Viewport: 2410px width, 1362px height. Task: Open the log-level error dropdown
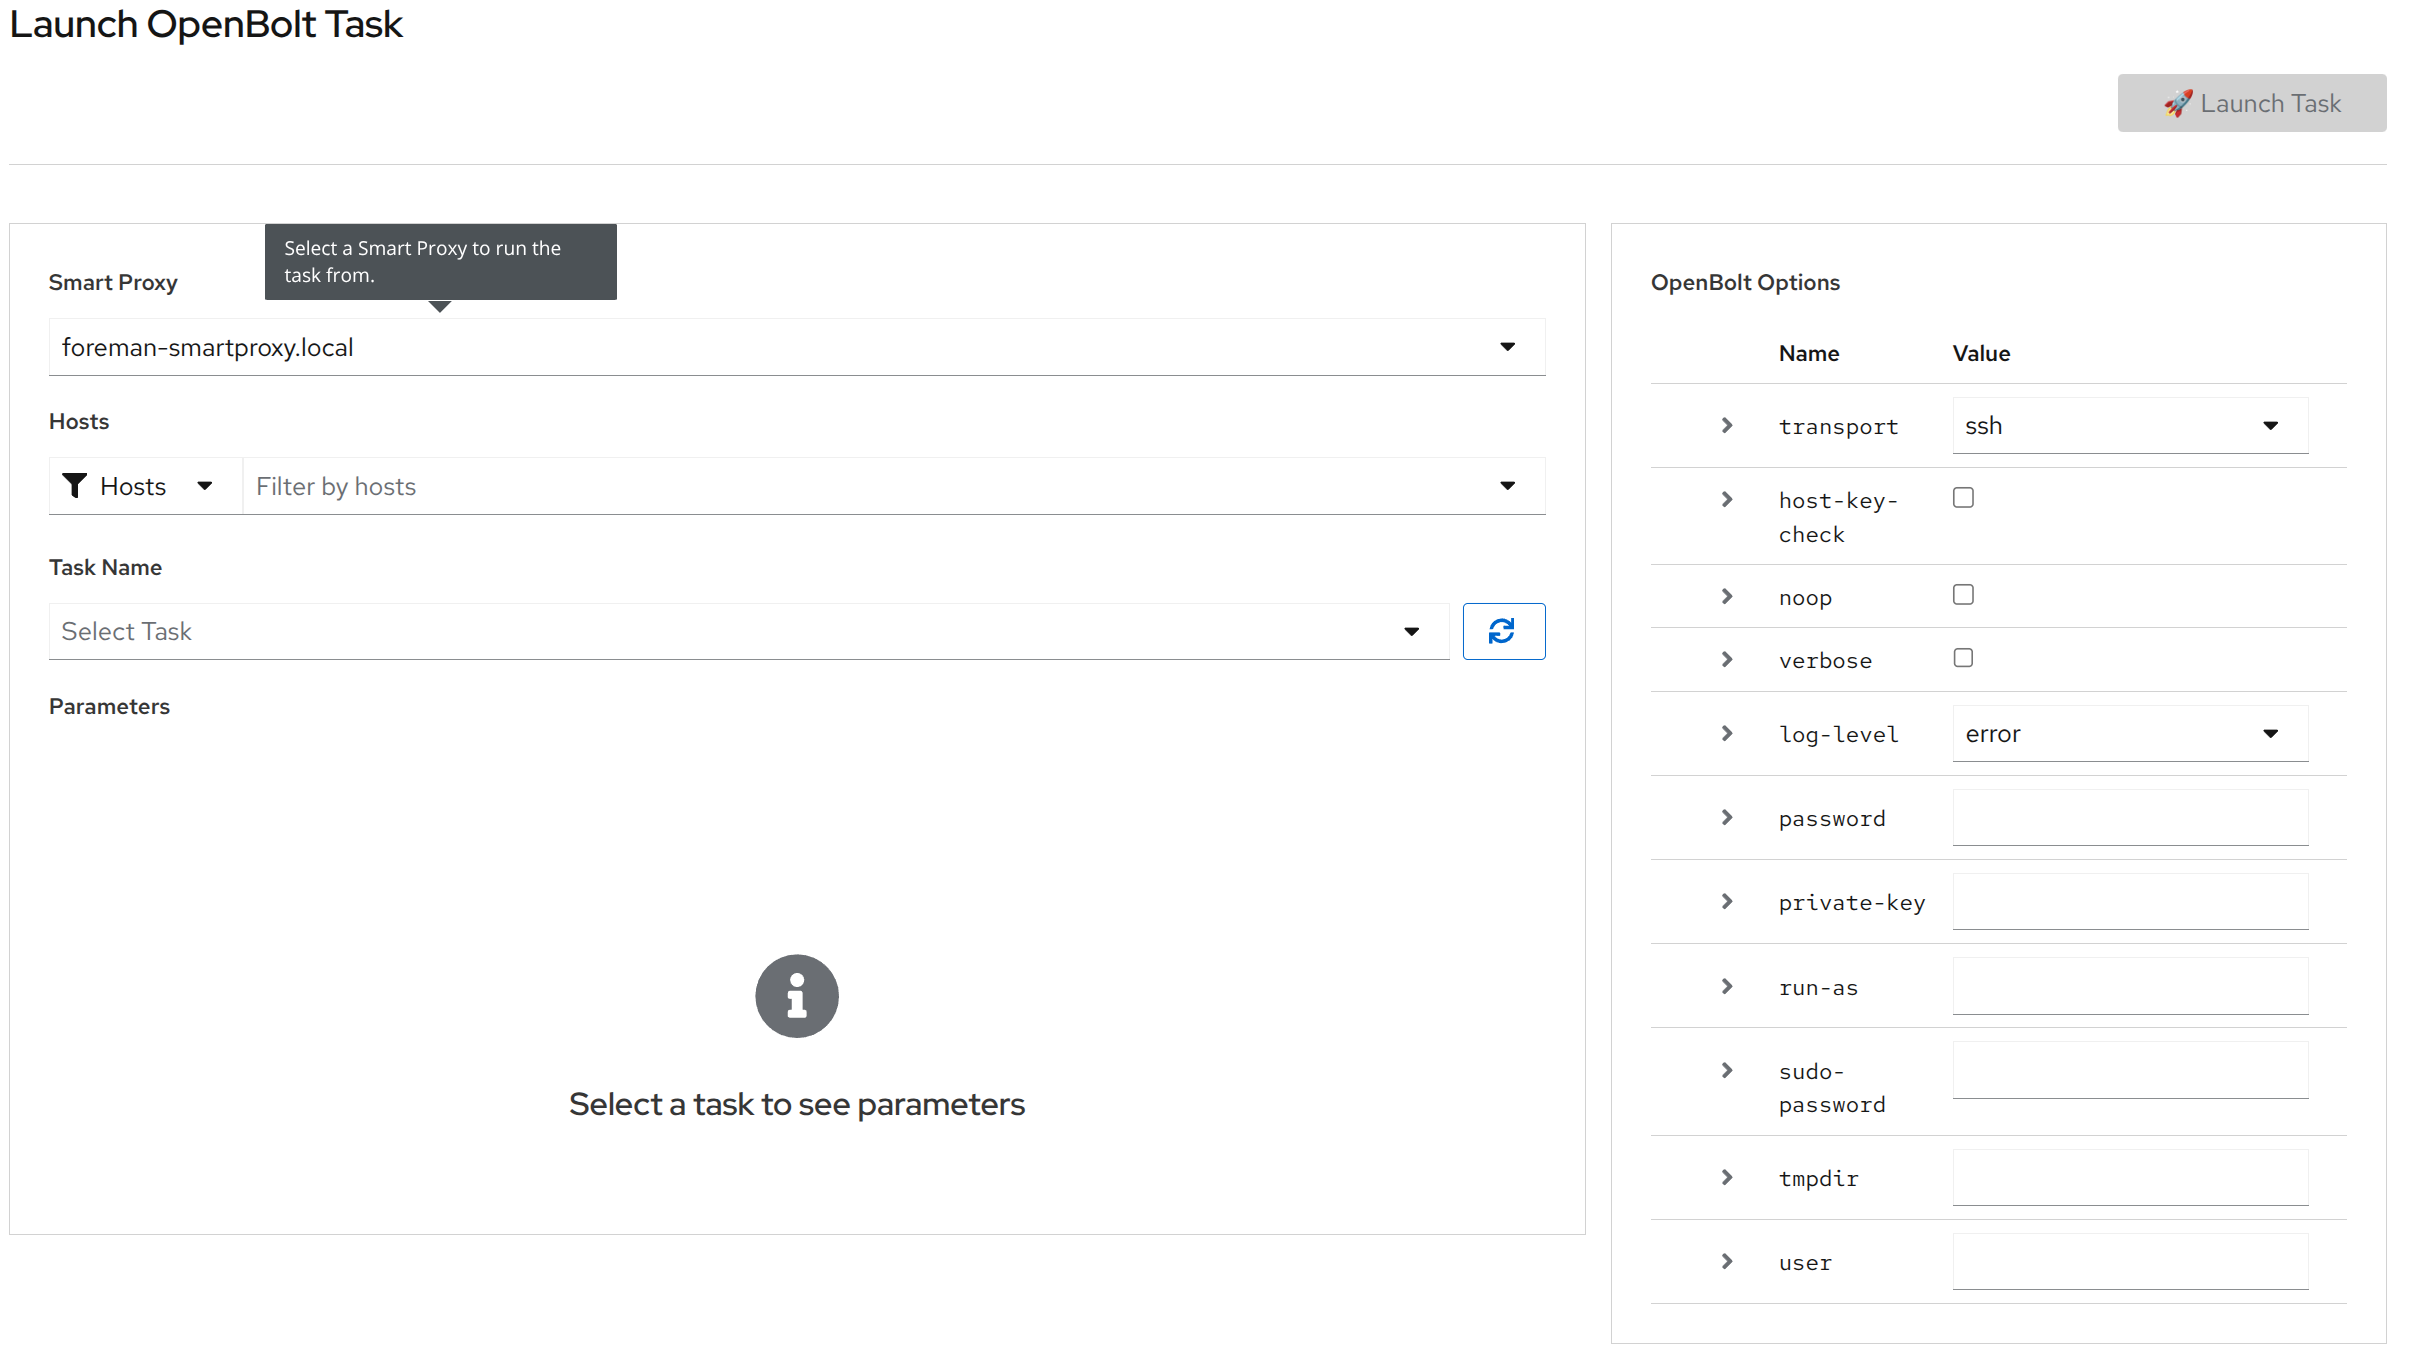(2129, 733)
